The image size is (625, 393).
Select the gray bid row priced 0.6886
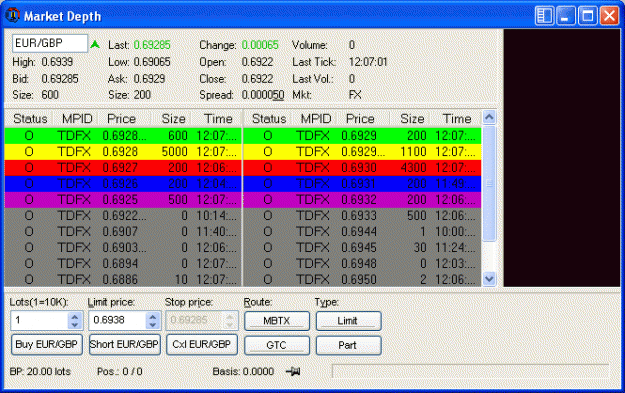click(123, 279)
